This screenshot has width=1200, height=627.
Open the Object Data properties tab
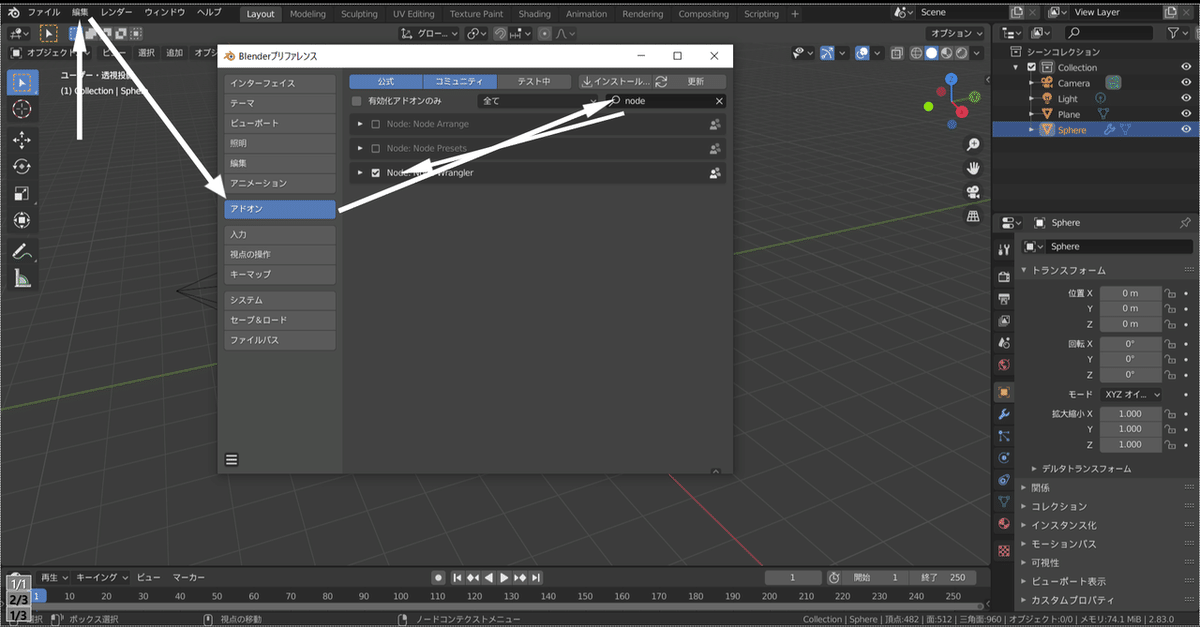[1004, 502]
